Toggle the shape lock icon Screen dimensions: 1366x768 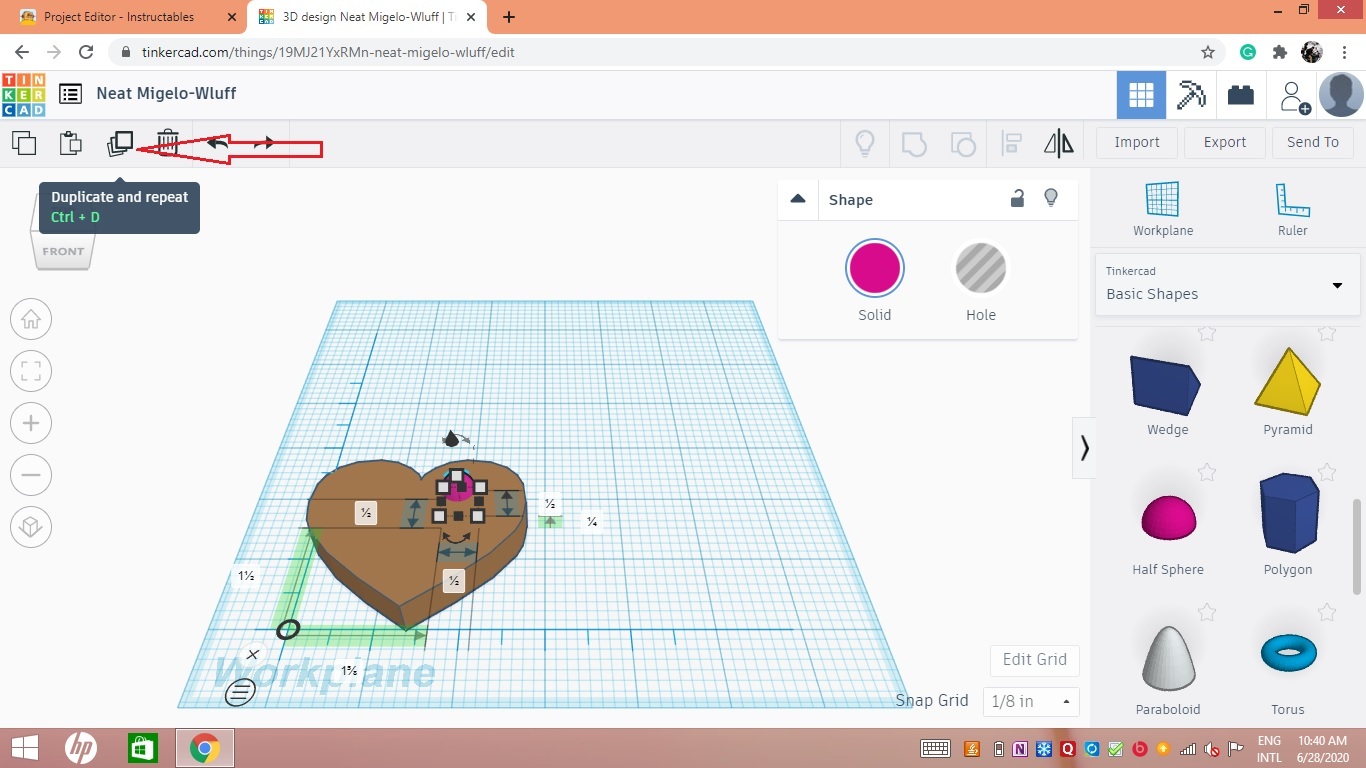coord(1017,198)
